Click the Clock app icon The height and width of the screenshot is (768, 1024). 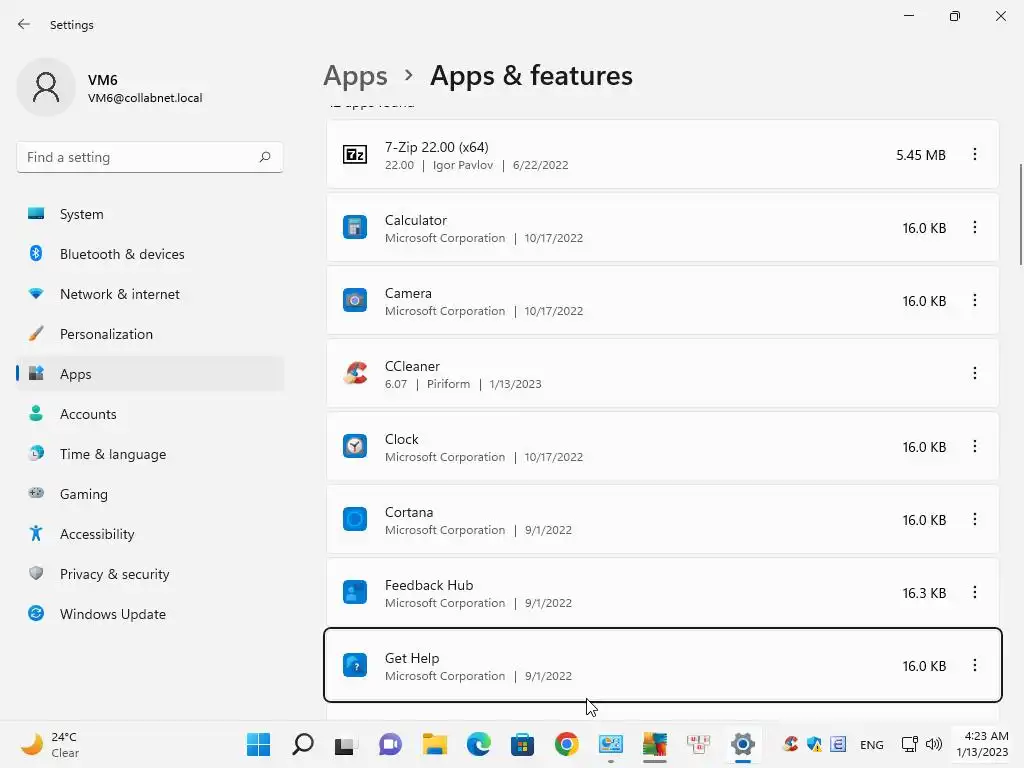[355, 446]
